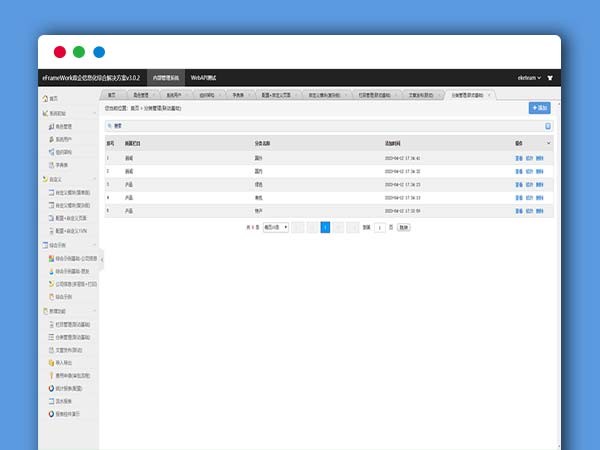Open the page size dropdown in pagination
Screen dimensions: 600x450
pos(275,228)
